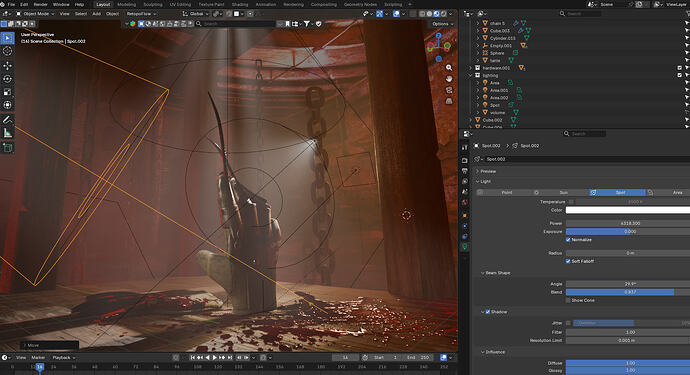Click the viewport pan hand icon
This screenshot has height=375, width=690.
pyautogui.click(x=449, y=79)
